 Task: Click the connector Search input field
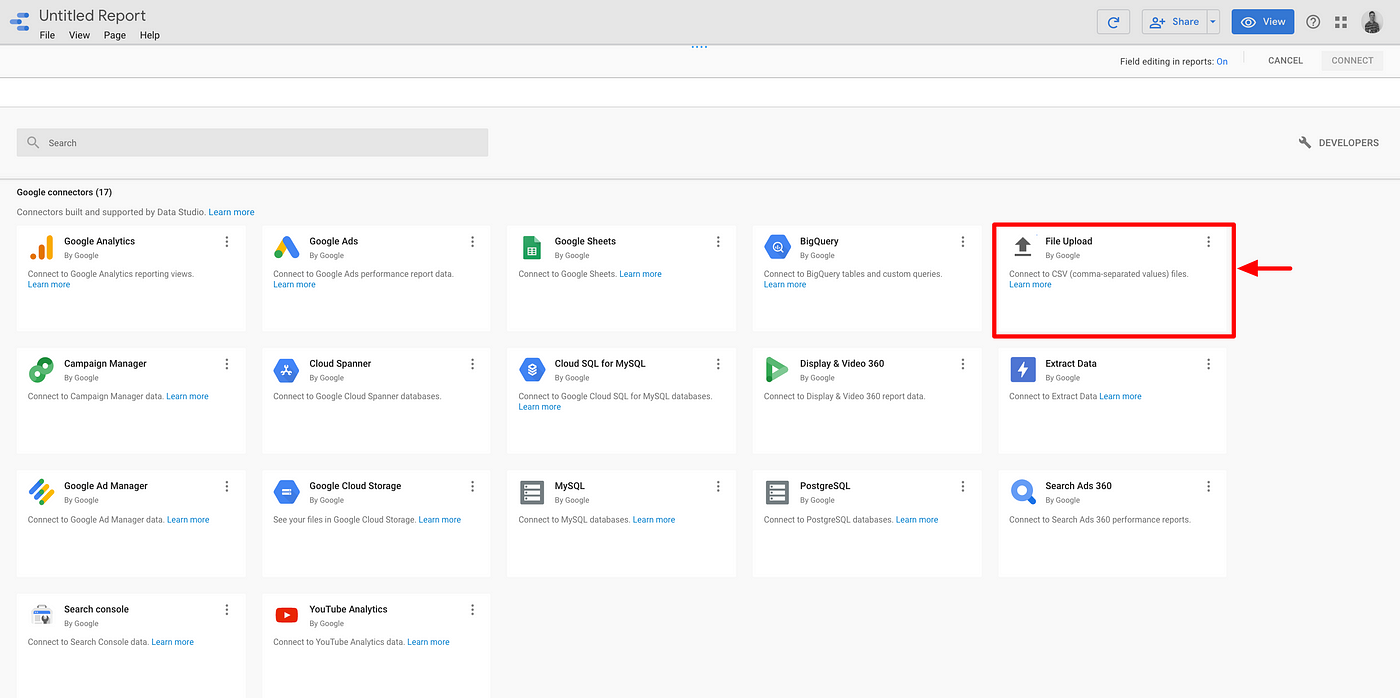point(252,143)
